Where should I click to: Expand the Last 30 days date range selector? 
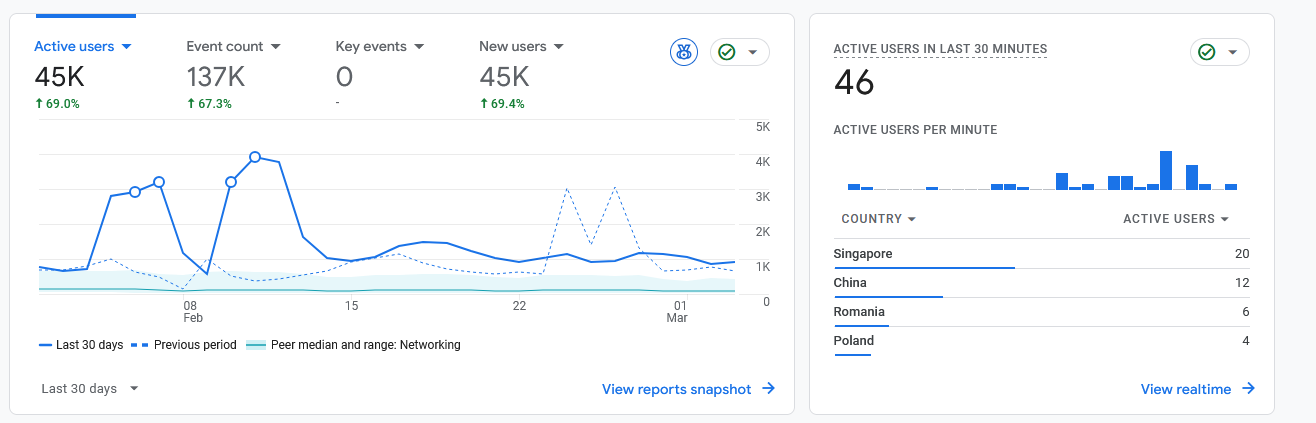point(90,388)
